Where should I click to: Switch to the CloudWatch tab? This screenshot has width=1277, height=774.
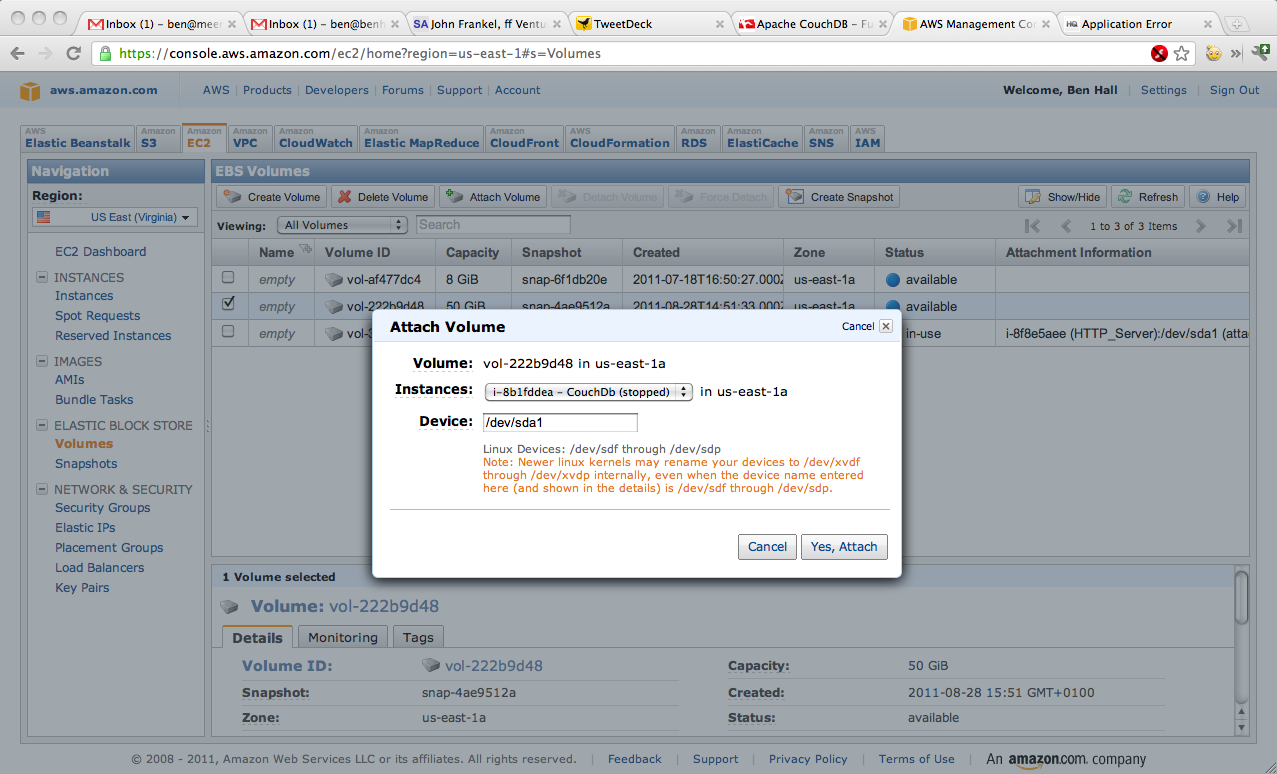pos(315,138)
